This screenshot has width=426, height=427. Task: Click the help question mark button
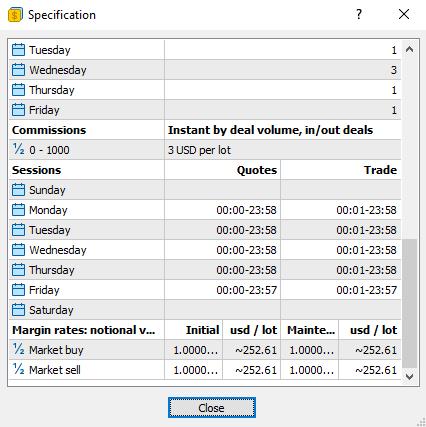[x=359, y=14]
